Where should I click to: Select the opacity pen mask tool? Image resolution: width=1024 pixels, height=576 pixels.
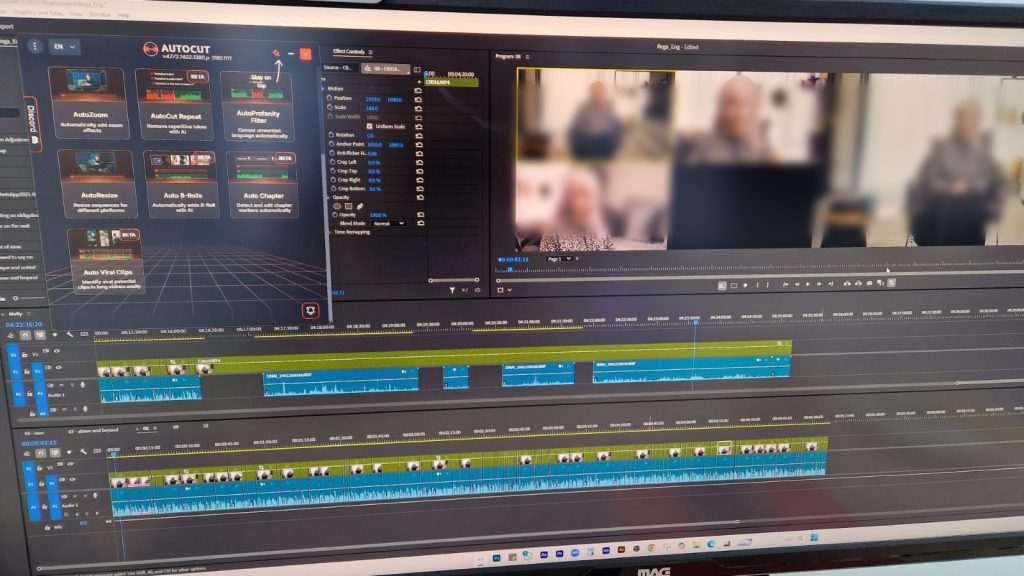tap(359, 206)
